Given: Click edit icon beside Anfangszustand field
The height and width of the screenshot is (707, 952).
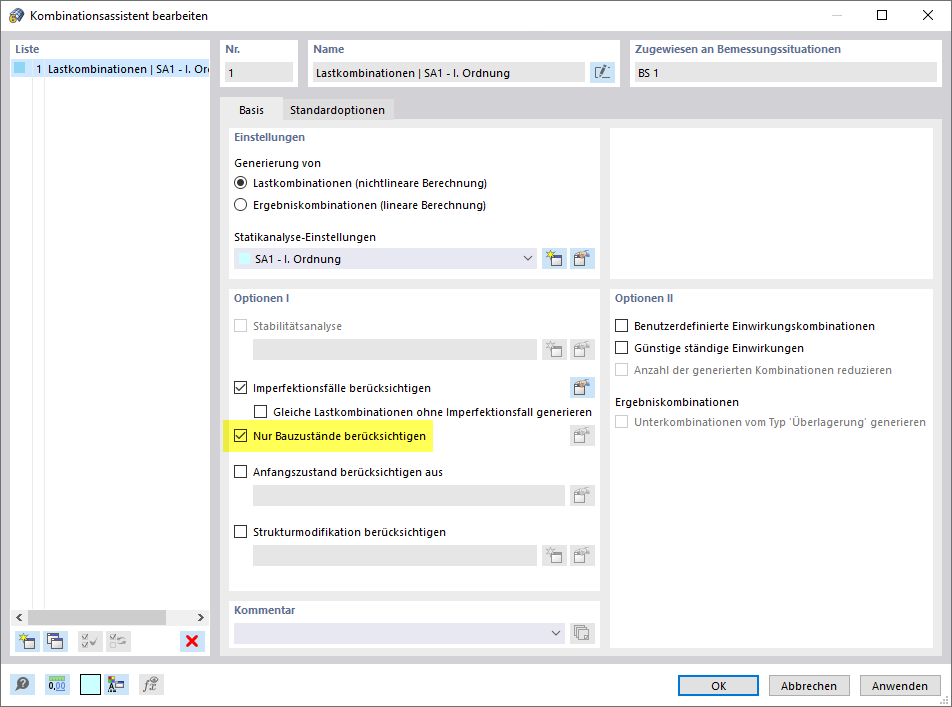Looking at the screenshot, I should pos(582,496).
